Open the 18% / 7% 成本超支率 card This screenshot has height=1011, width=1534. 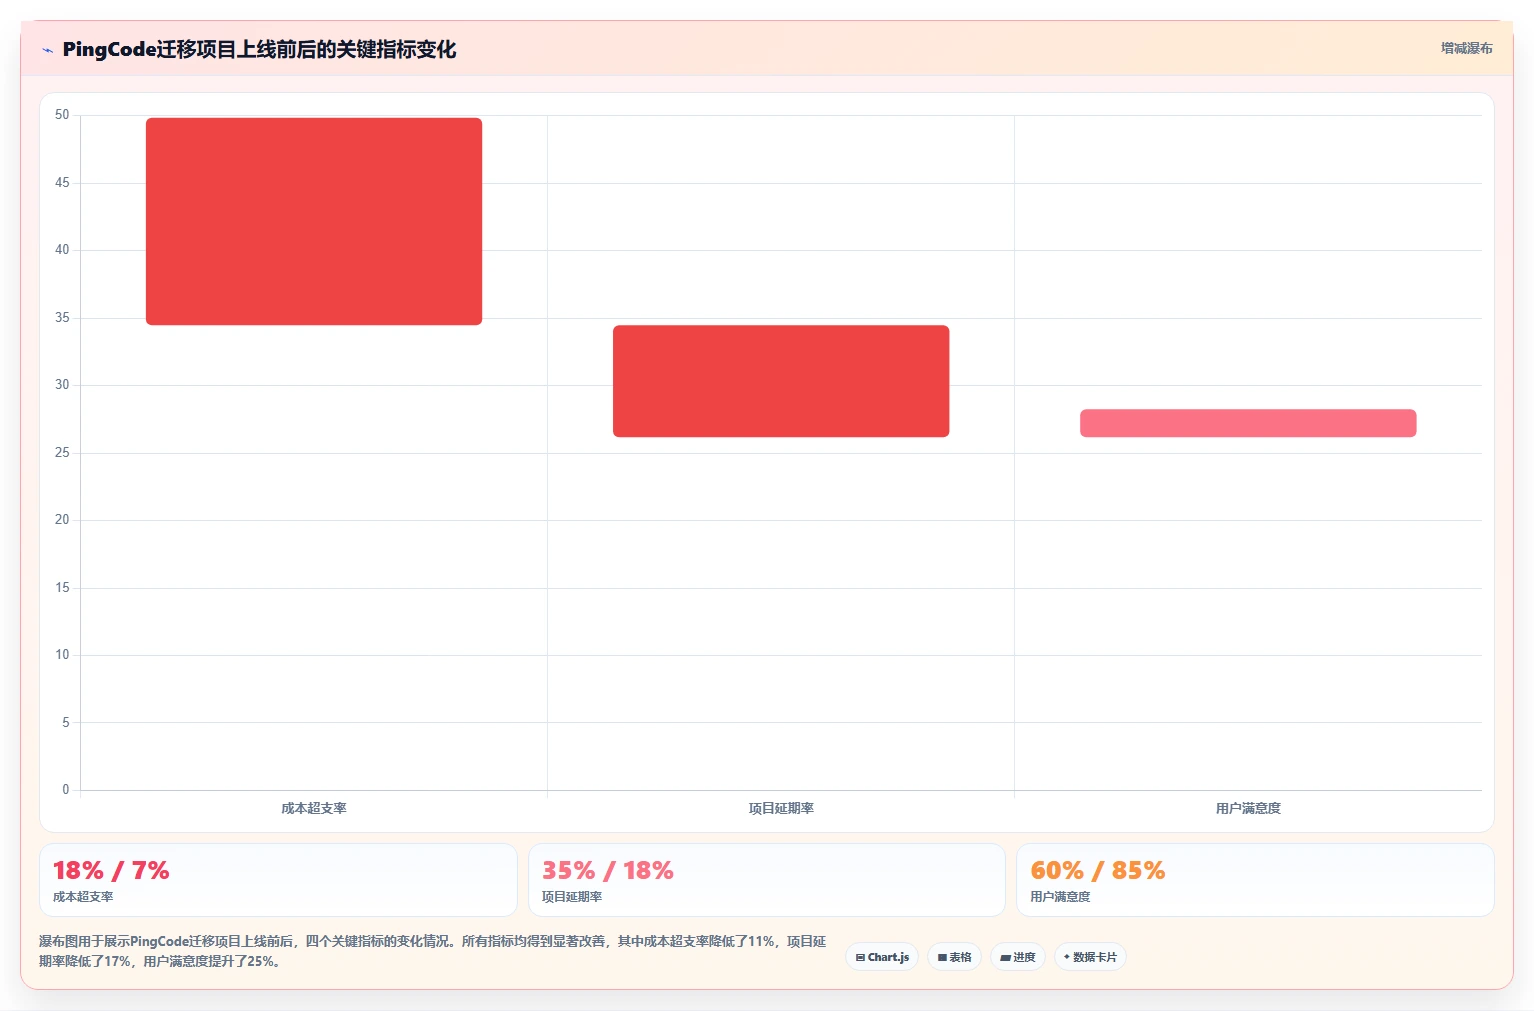click(x=278, y=880)
